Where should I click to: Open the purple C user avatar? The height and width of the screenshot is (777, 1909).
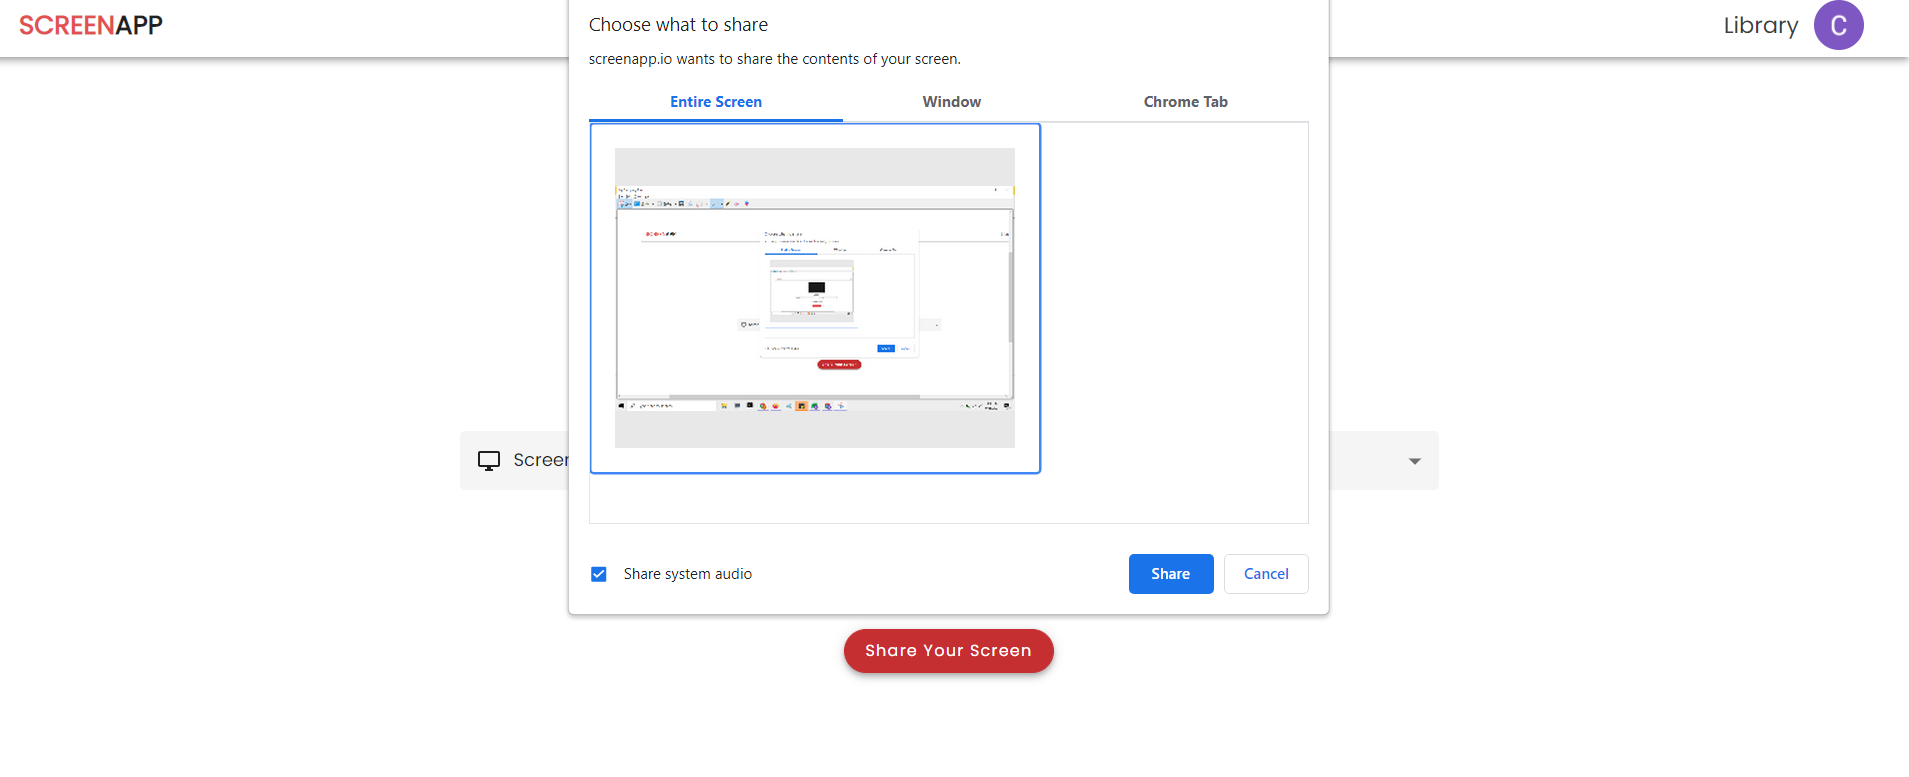[1838, 26]
